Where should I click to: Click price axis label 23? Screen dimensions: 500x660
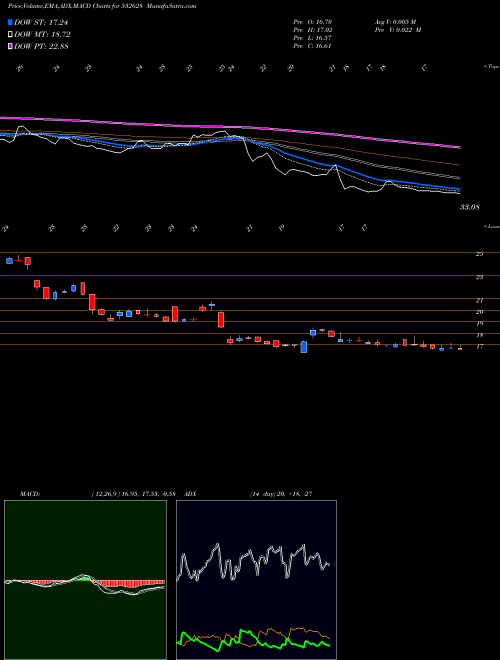click(x=479, y=277)
